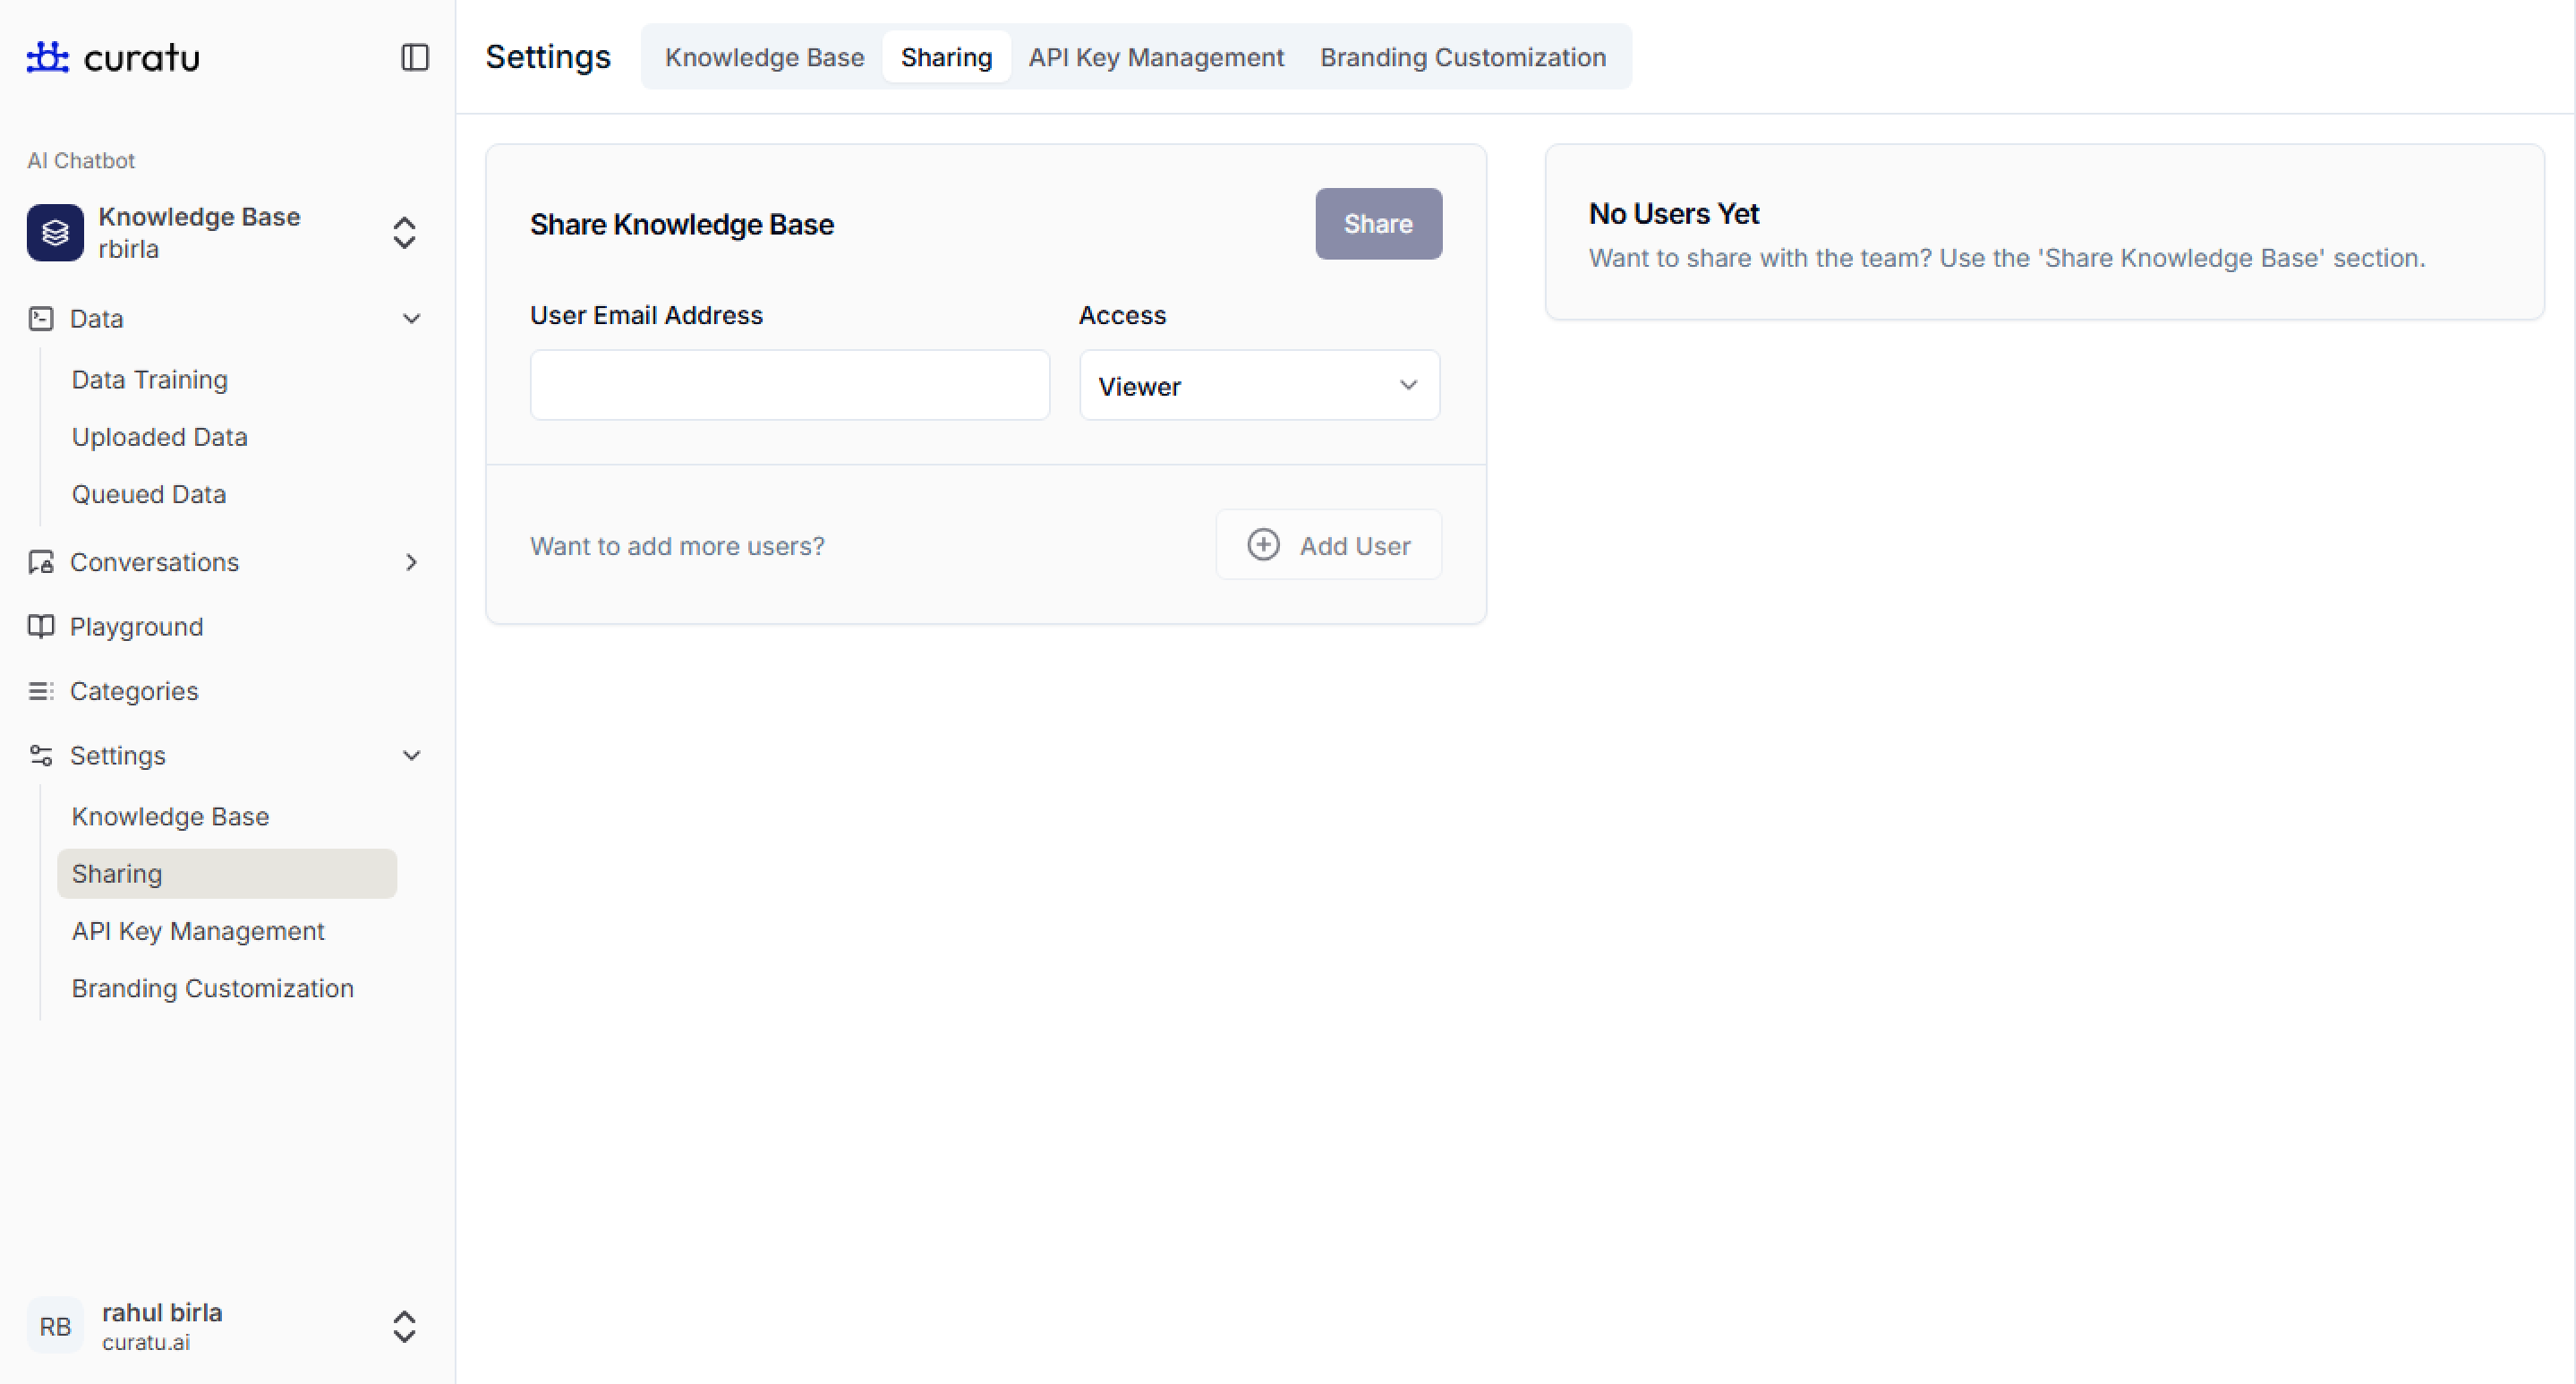Screen dimensions: 2576x1384
Task: Click the curatu logo icon
Action: (47, 57)
